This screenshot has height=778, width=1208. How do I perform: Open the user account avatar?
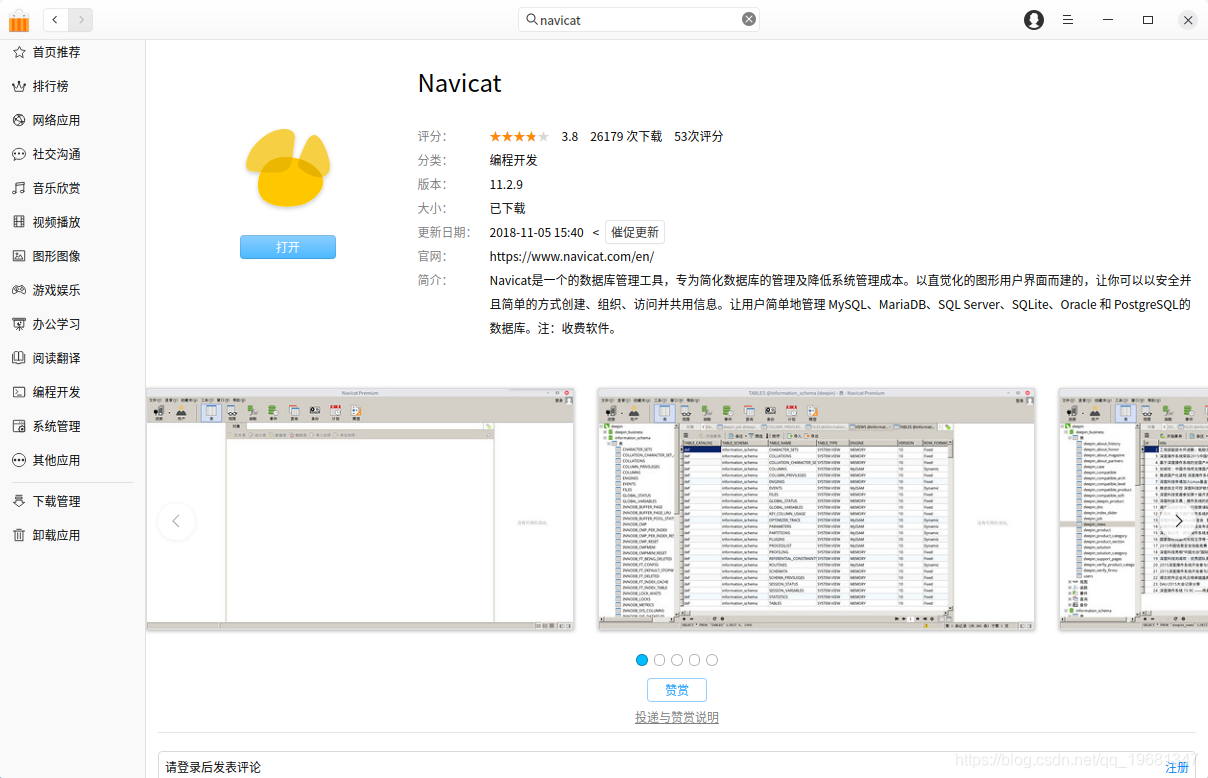[x=1034, y=20]
